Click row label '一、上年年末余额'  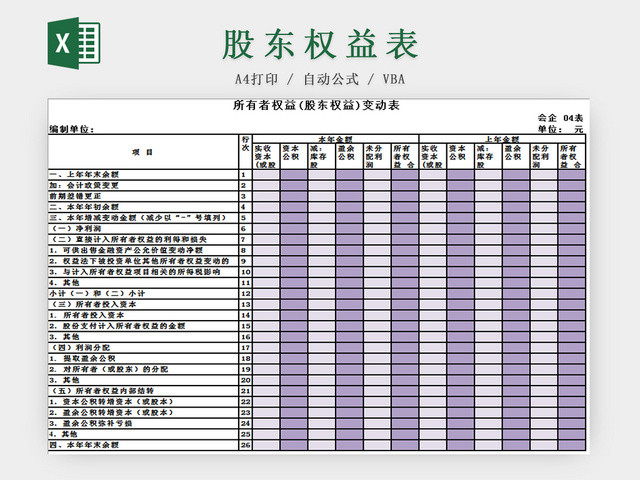[x=84, y=175]
